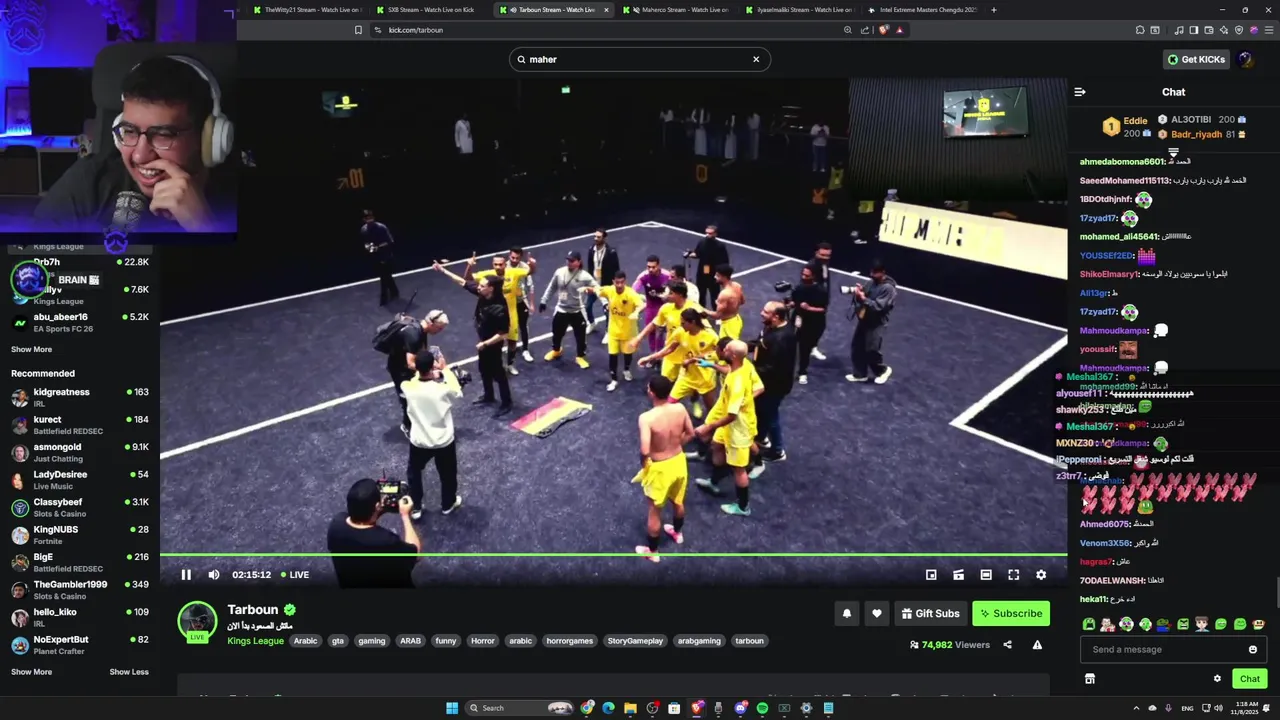The height and width of the screenshot is (720, 1280).
Task: Clear the 'maher' search with X
Action: point(756,59)
